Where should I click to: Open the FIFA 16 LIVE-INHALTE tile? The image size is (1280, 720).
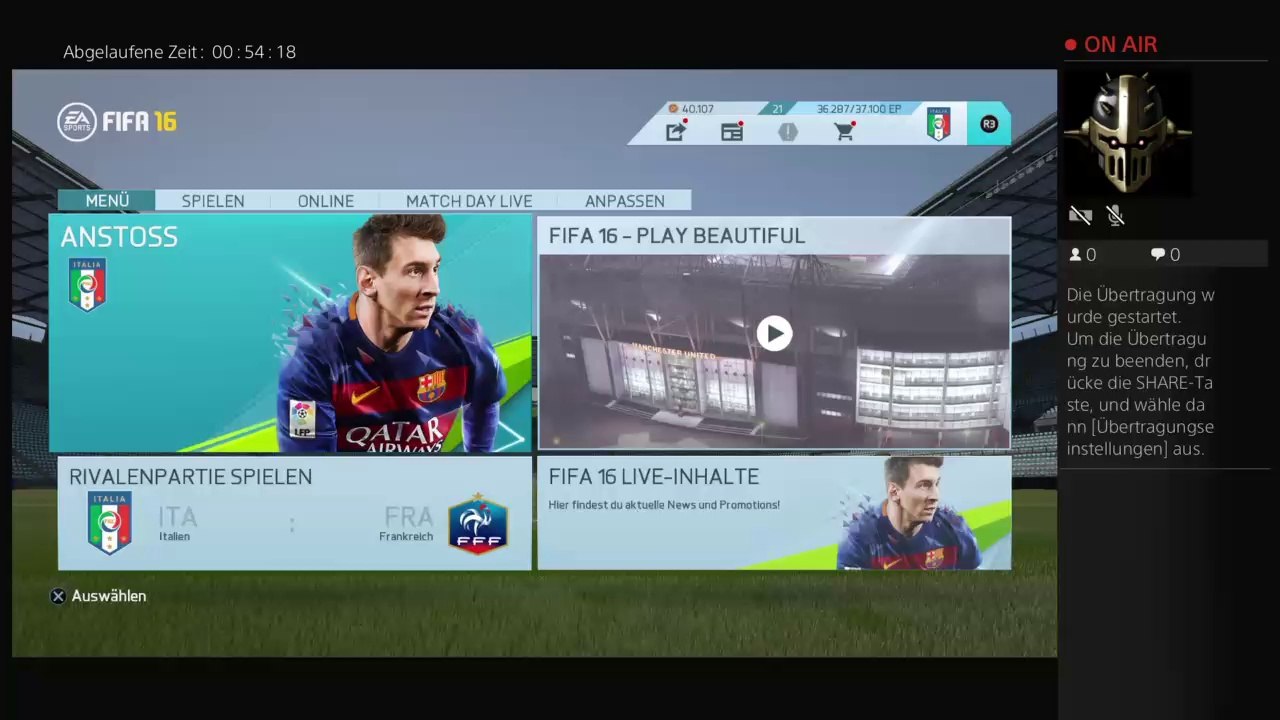point(774,514)
